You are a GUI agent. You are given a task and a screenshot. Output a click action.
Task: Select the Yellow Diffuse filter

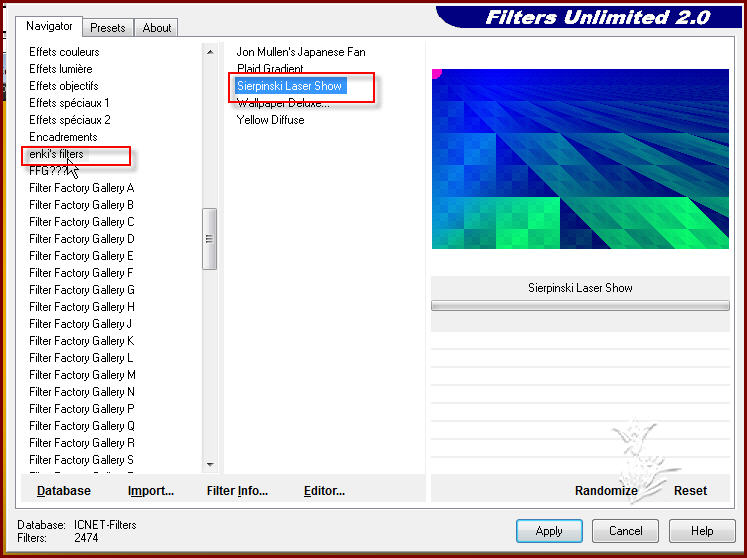[x=270, y=120]
